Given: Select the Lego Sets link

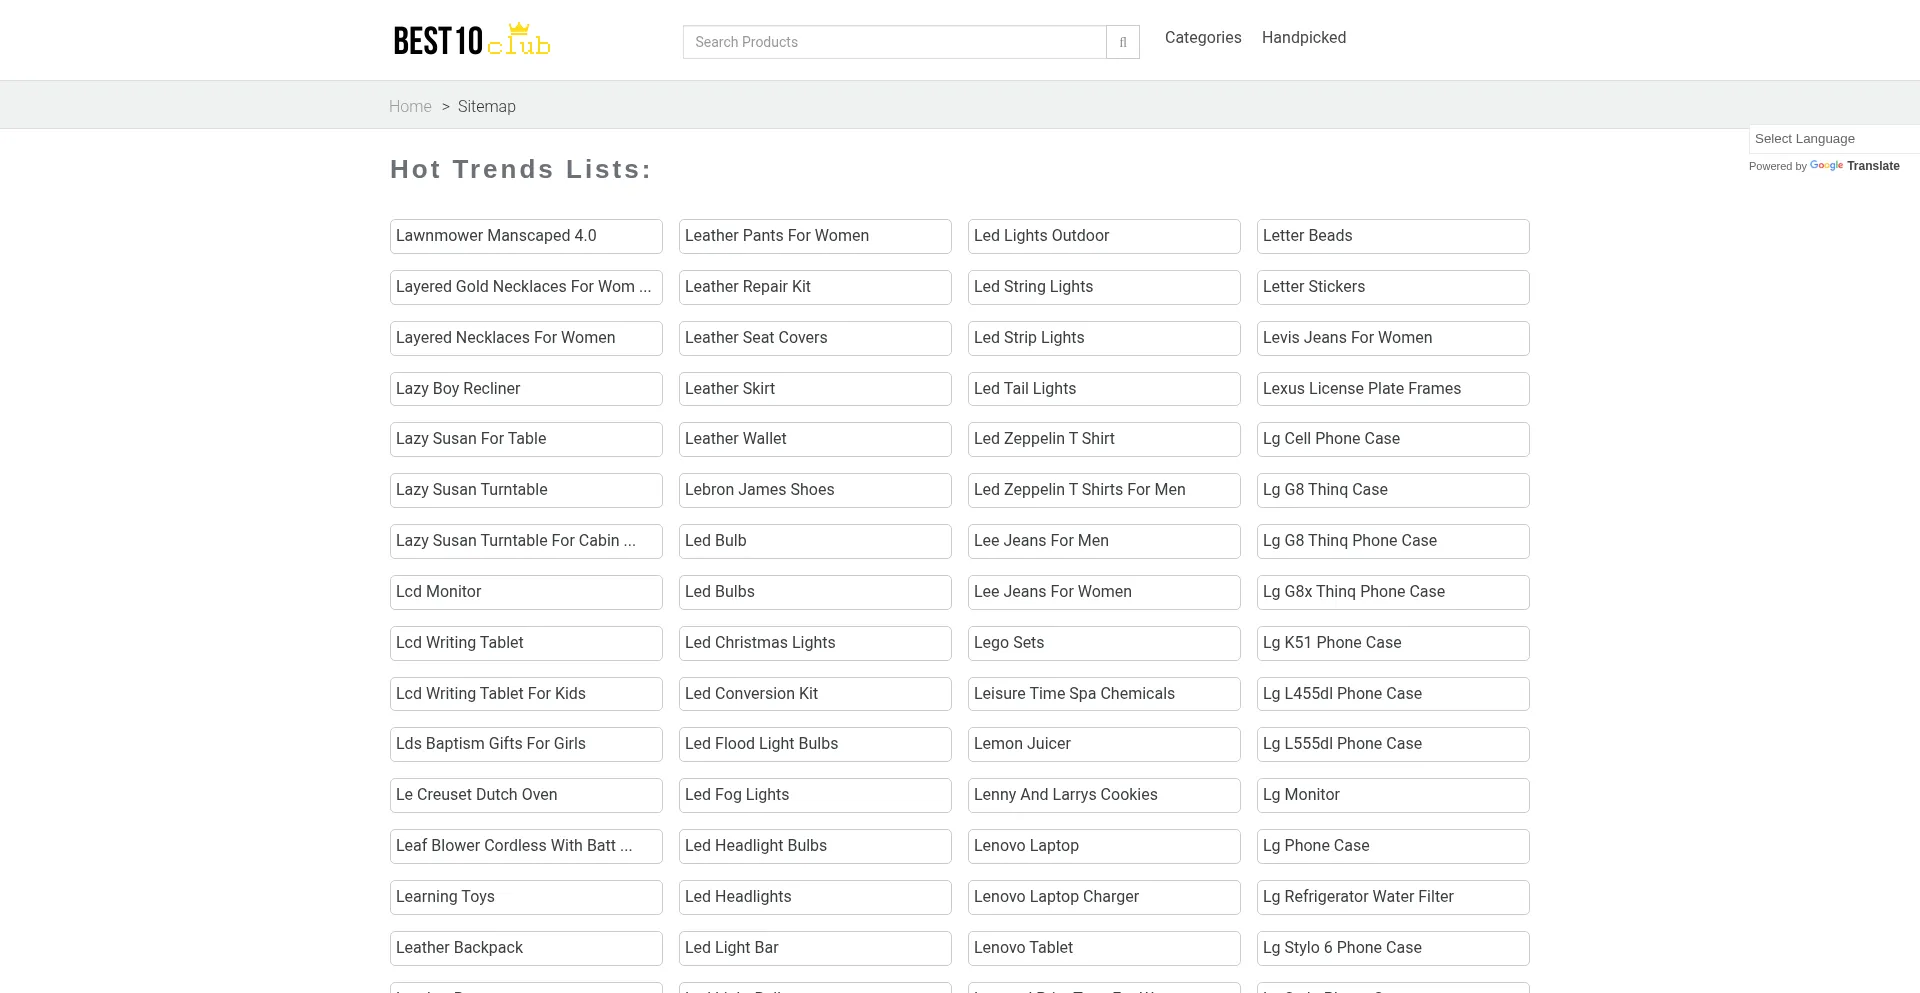Looking at the screenshot, I should click(x=1103, y=643).
